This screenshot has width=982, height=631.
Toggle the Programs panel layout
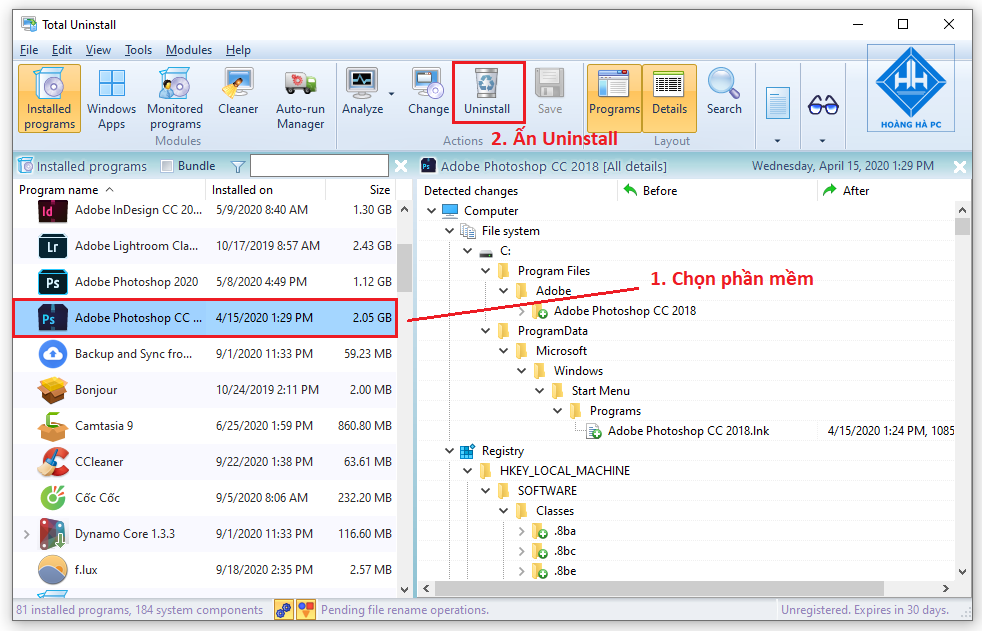614,95
